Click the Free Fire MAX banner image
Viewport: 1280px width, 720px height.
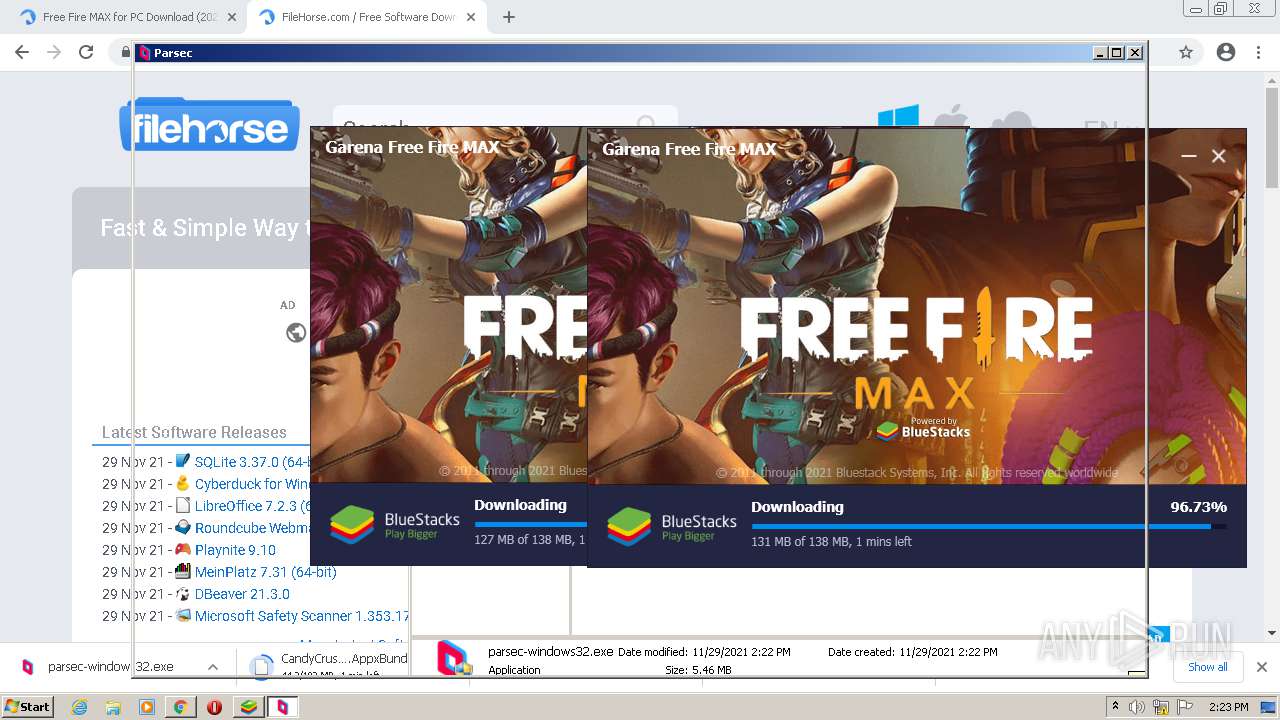click(x=917, y=306)
